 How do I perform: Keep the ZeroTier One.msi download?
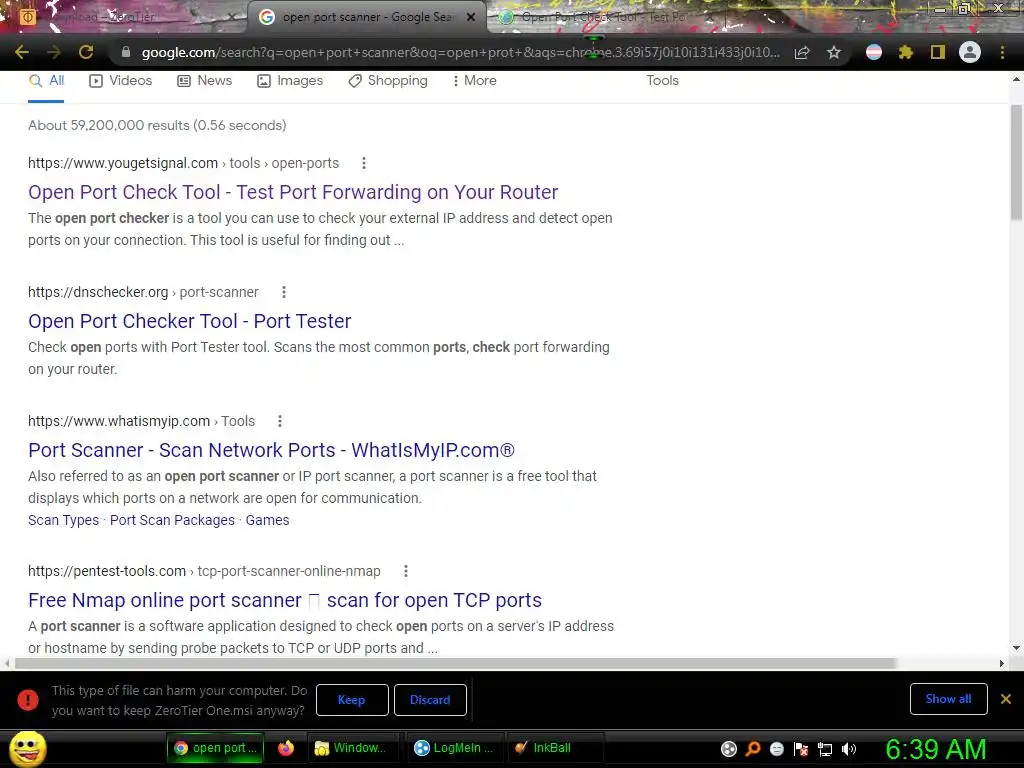point(352,700)
